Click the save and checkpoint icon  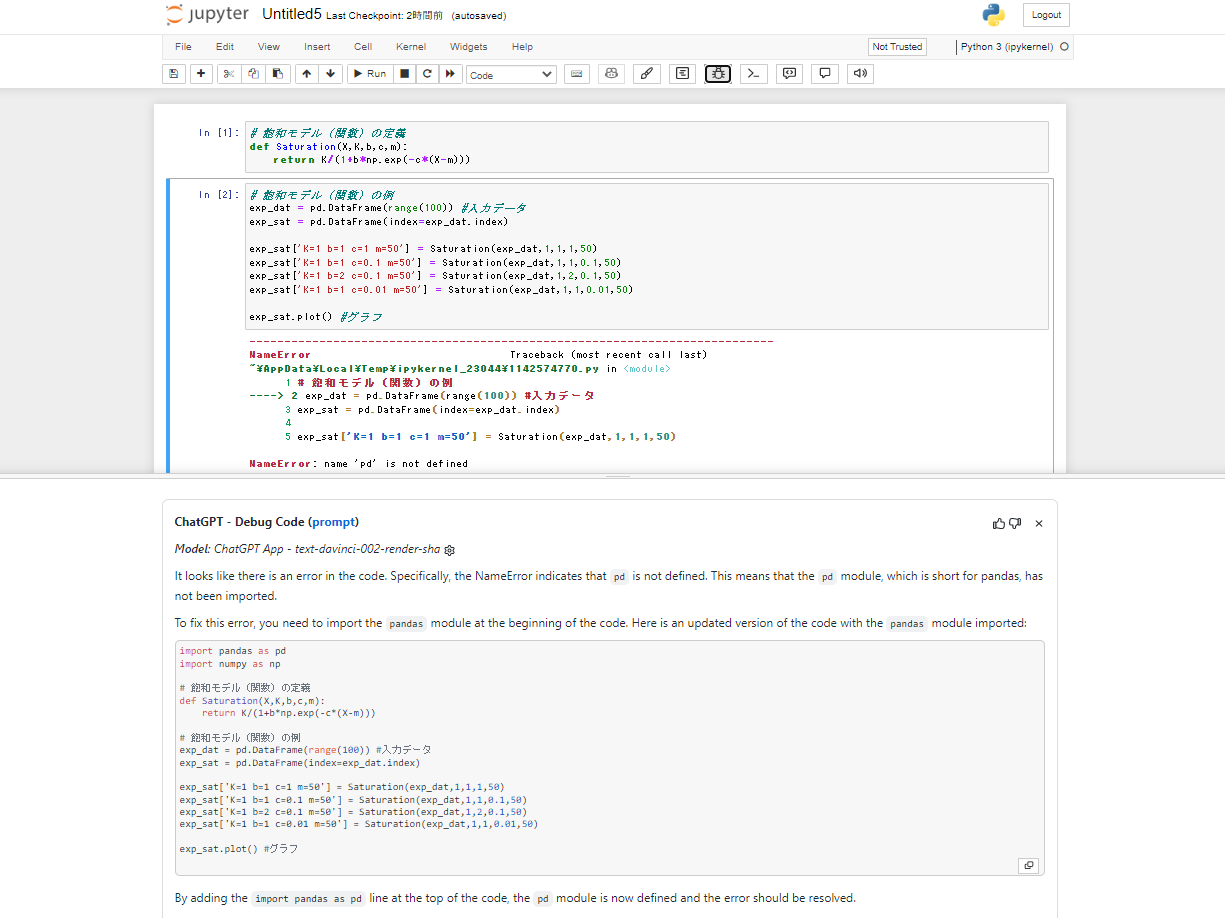coord(174,74)
